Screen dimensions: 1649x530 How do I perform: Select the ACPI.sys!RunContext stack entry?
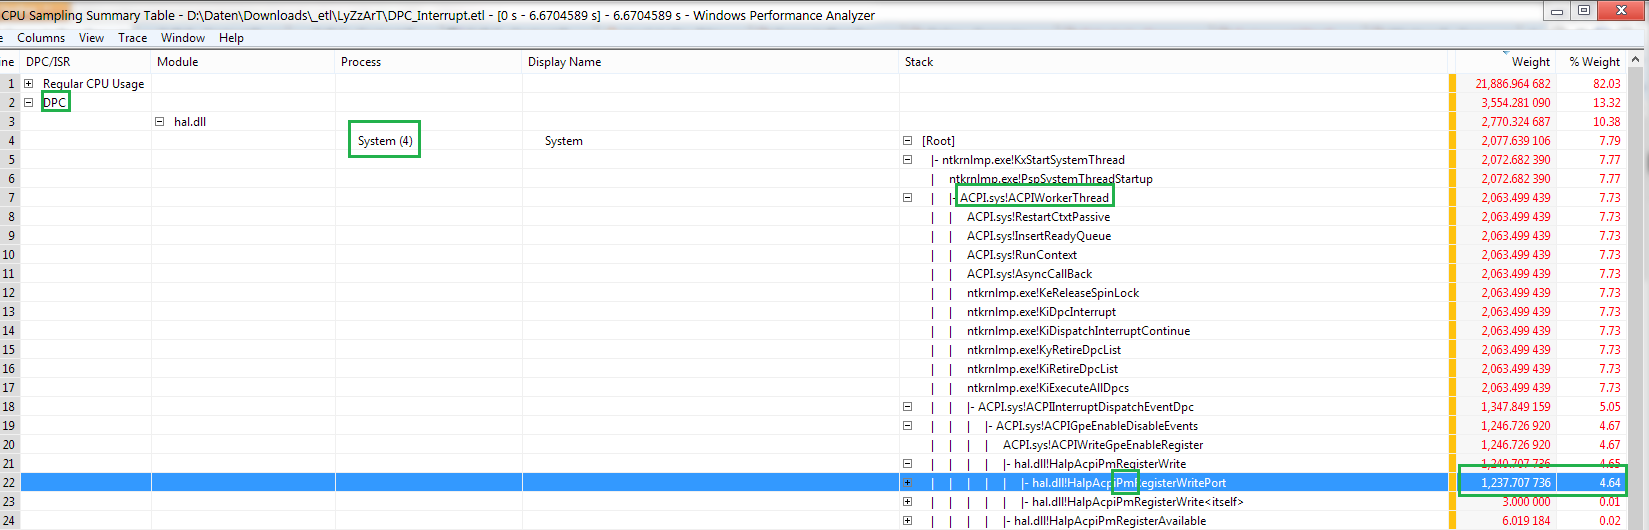tap(1022, 255)
